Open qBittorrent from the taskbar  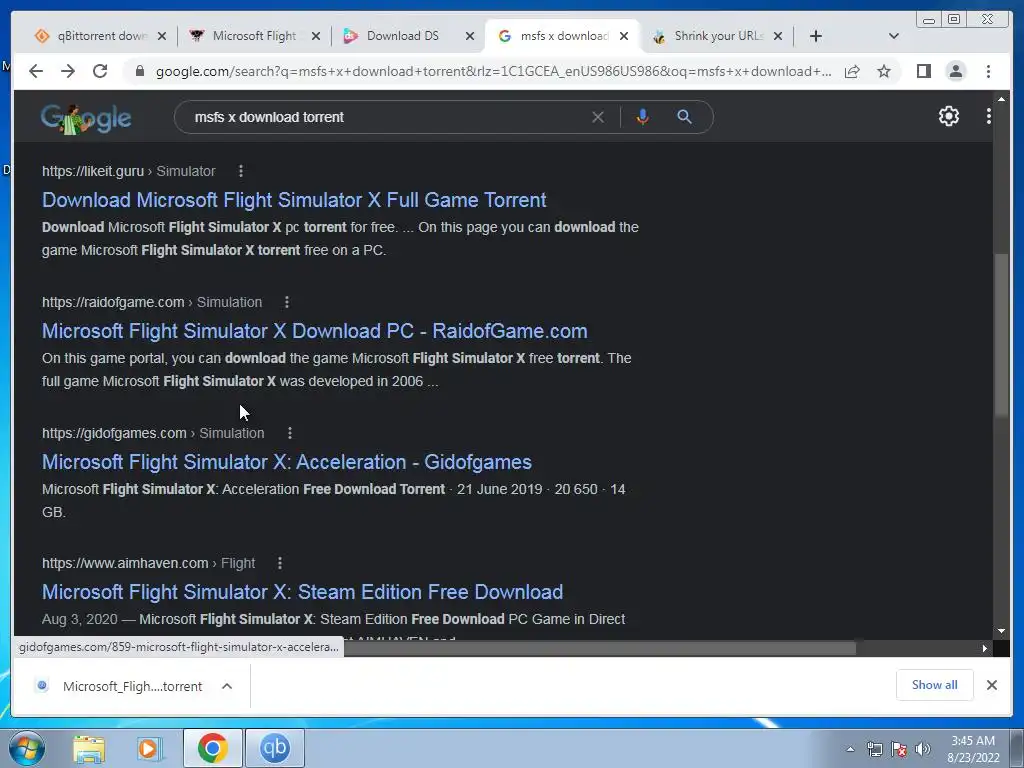pyautogui.click(x=275, y=748)
